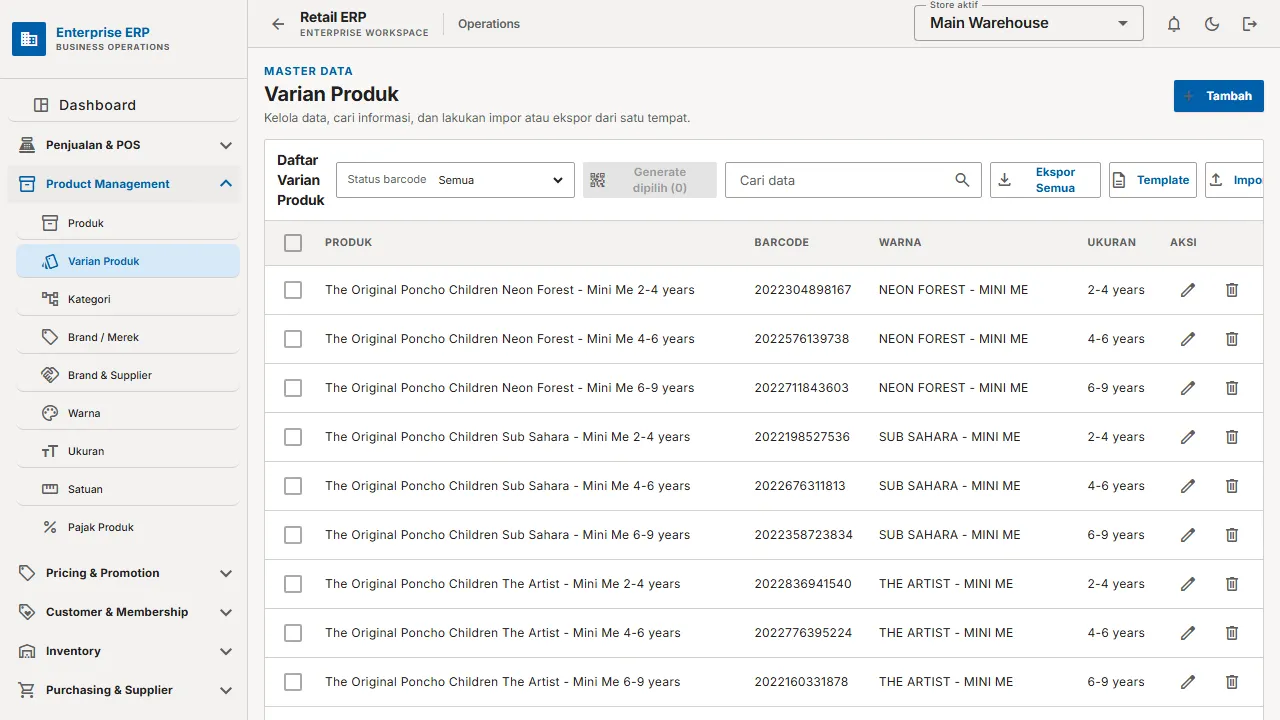Check The Artist Mini Me 4-6 years row
This screenshot has width=1280, height=720.
tap(293, 633)
